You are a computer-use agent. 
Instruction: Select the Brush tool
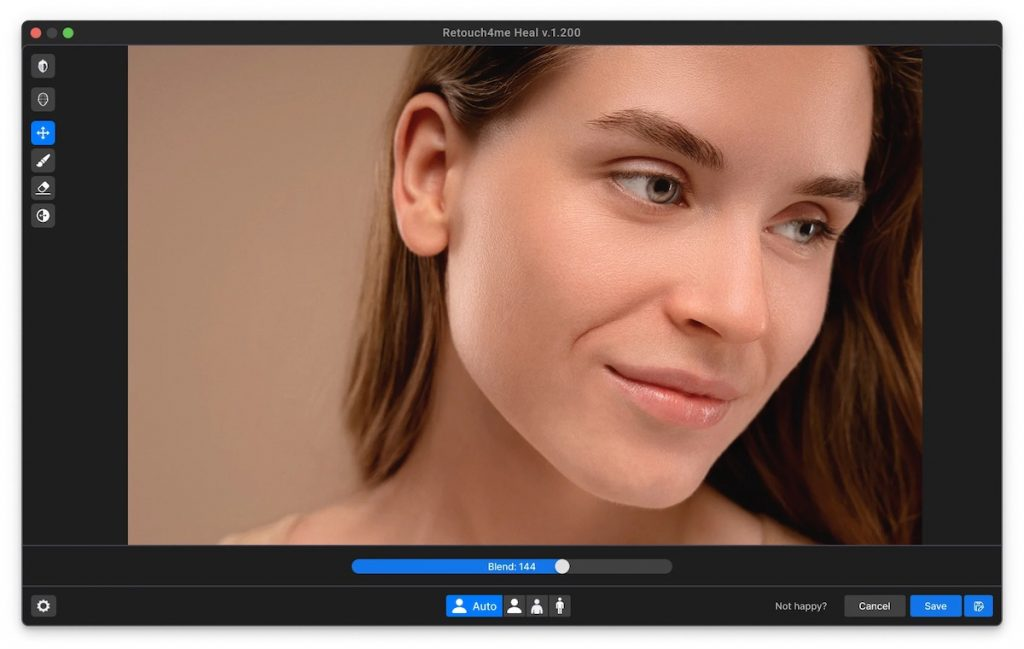pyautogui.click(x=43, y=160)
